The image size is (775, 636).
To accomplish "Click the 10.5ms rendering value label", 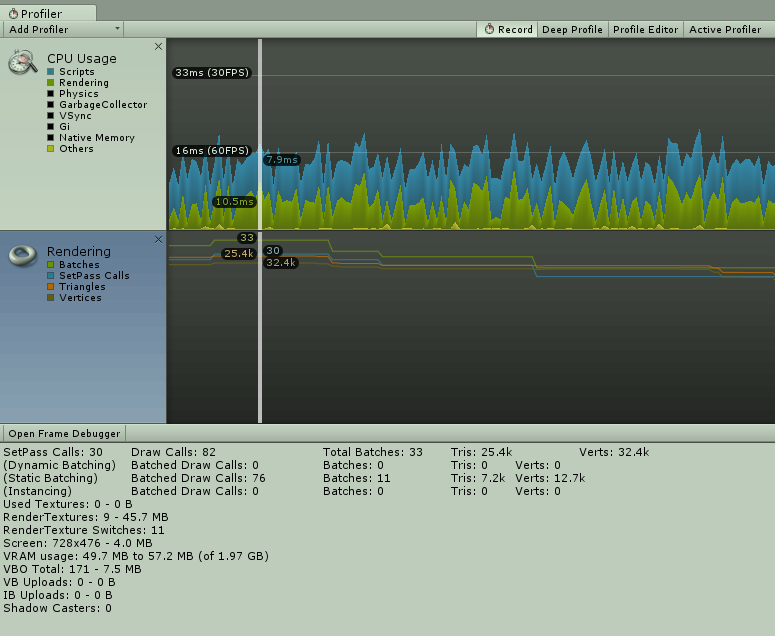I will (234, 202).
